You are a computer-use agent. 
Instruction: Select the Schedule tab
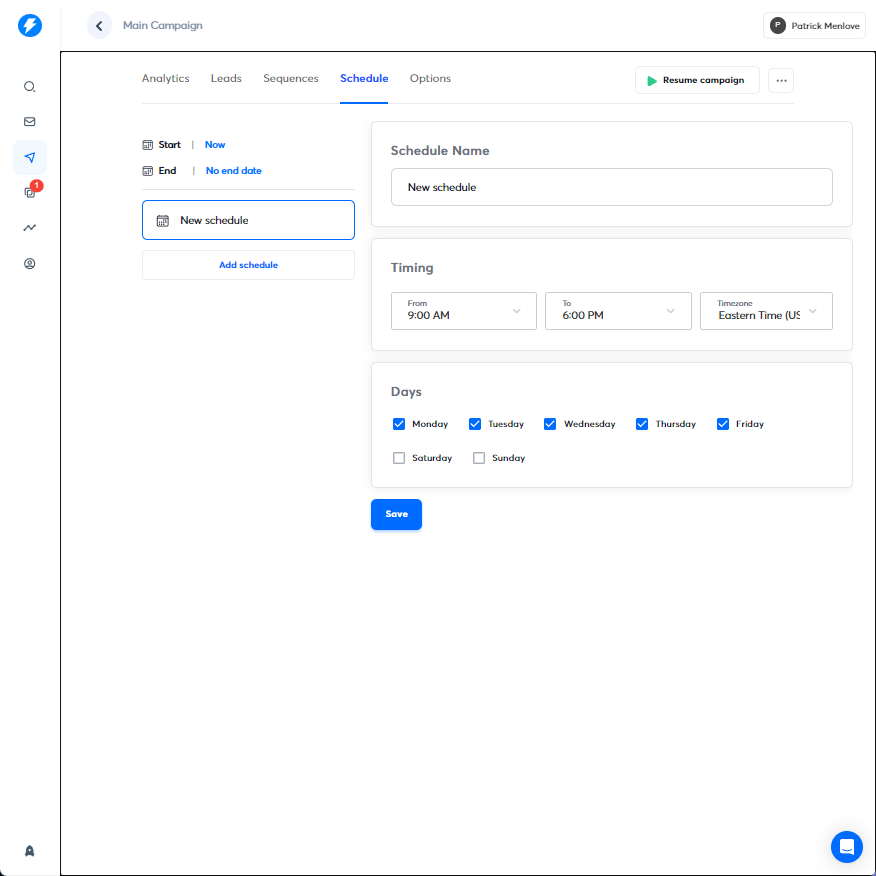[364, 79]
